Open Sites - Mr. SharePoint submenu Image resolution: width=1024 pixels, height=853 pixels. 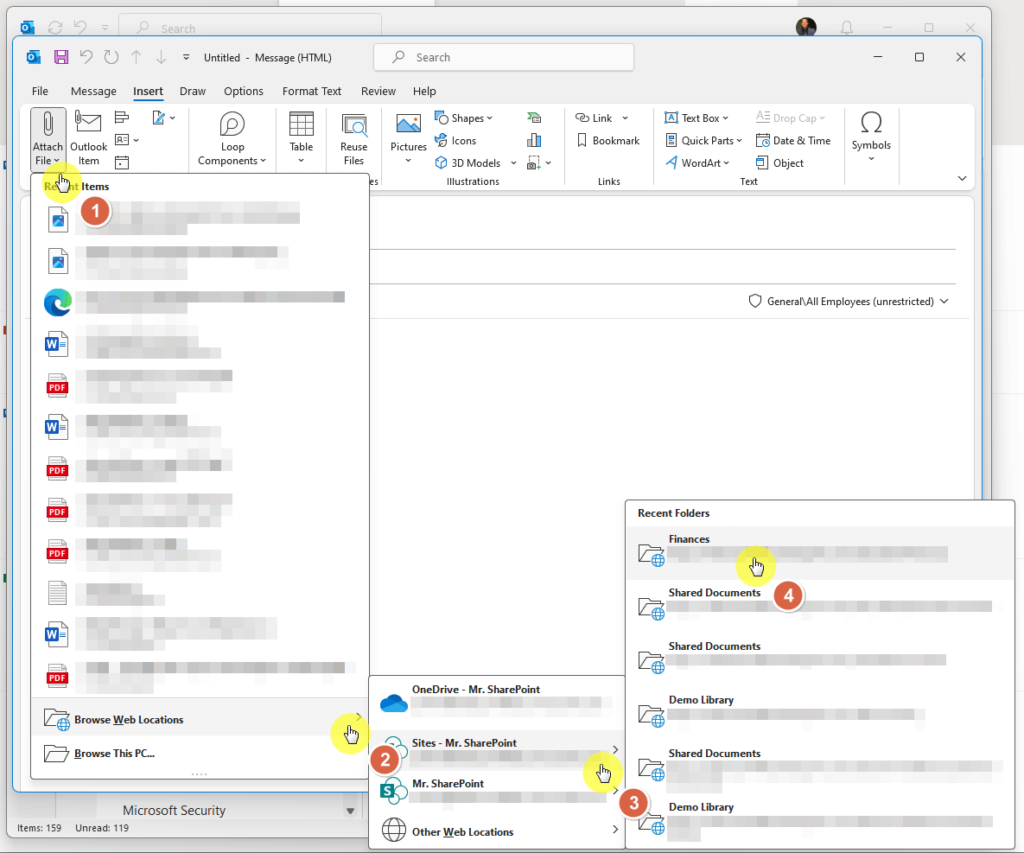pos(498,750)
